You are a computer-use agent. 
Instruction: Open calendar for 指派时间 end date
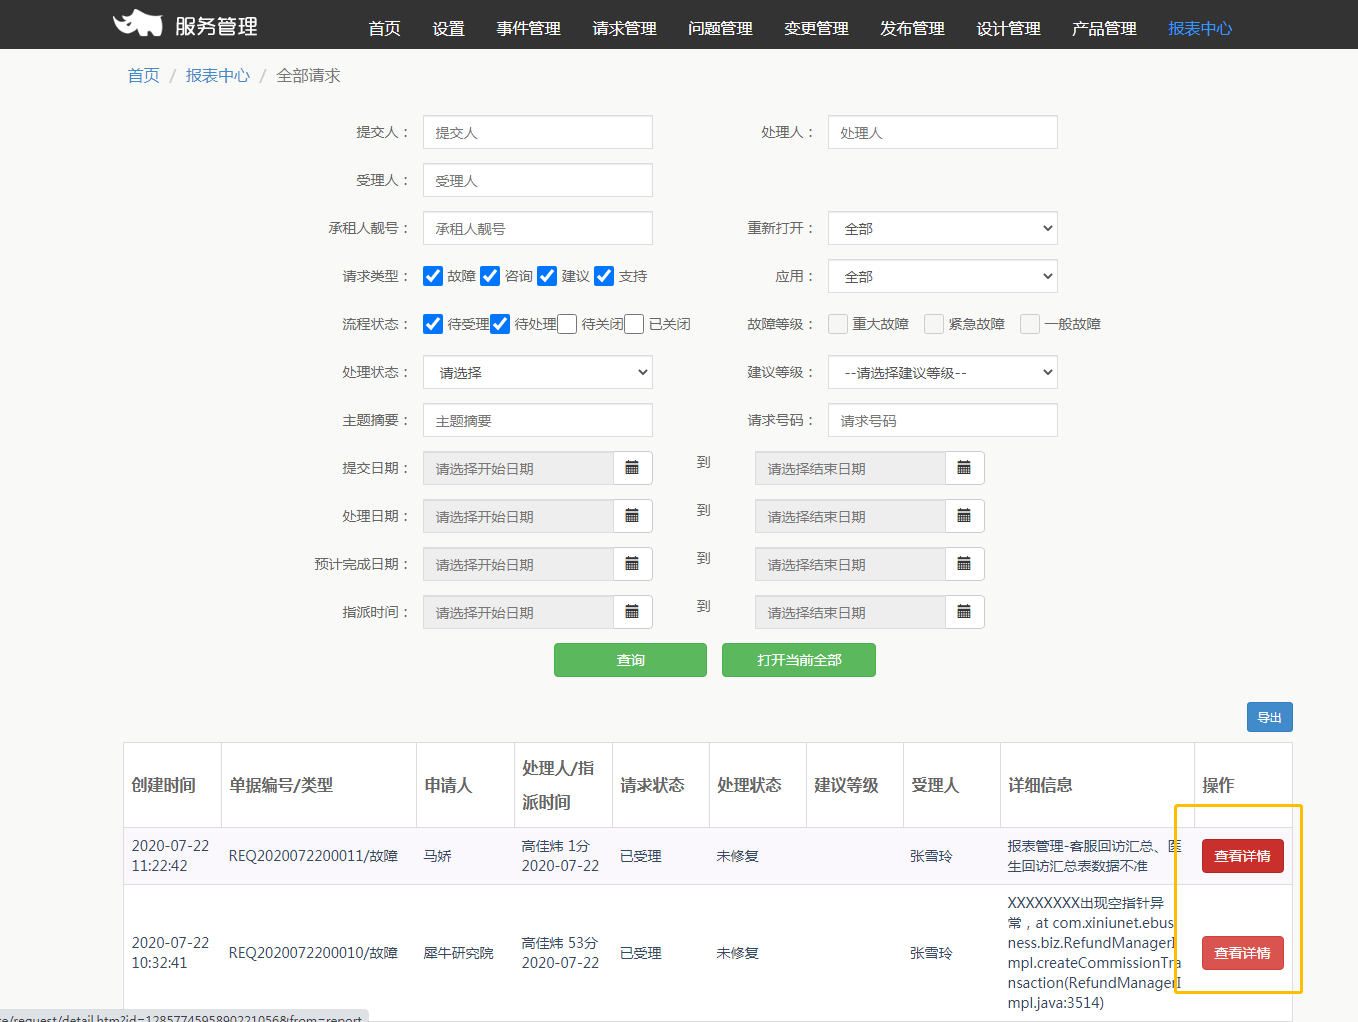tap(964, 612)
